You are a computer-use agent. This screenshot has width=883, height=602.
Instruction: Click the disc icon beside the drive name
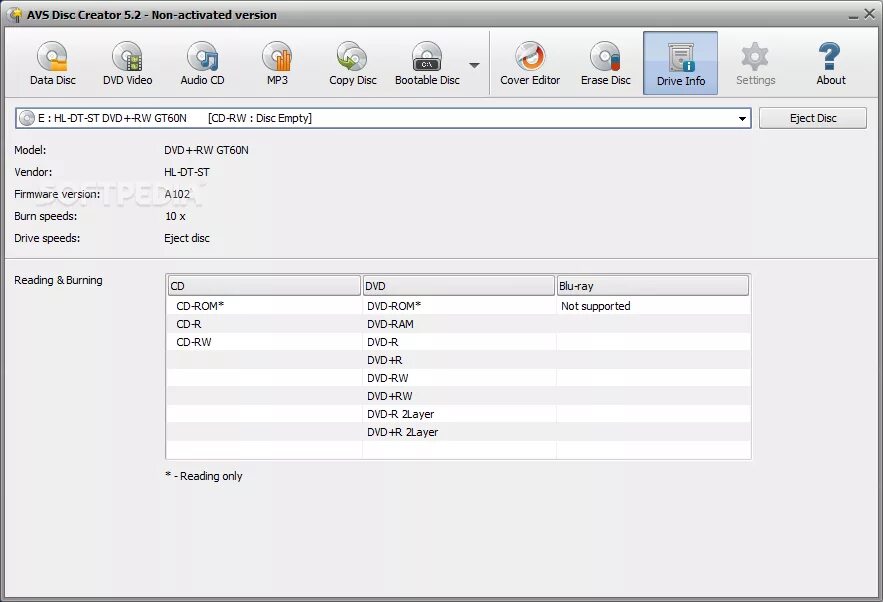pyautogui.click(x=26, y=117)
